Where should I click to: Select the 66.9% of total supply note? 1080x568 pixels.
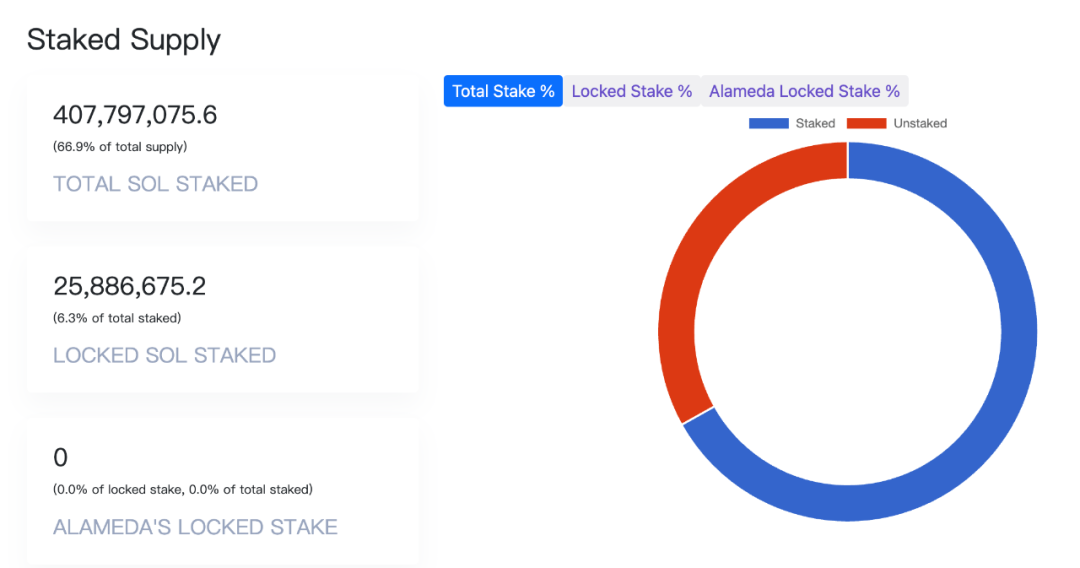[120, 147]
